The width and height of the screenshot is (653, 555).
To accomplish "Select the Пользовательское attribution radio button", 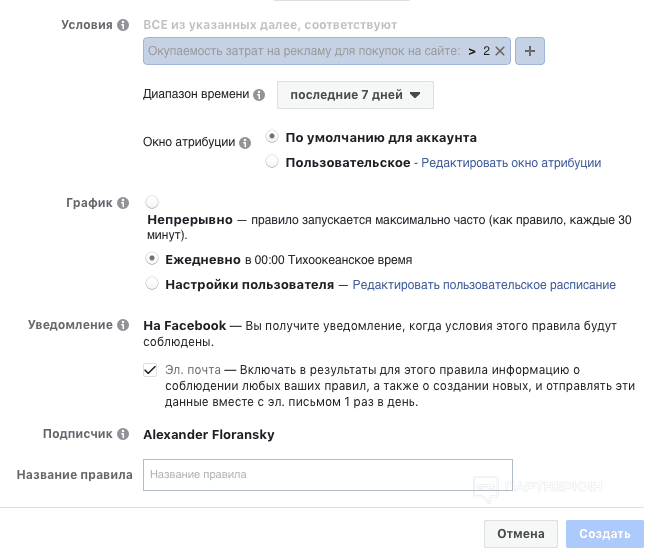I will (272, 161).
